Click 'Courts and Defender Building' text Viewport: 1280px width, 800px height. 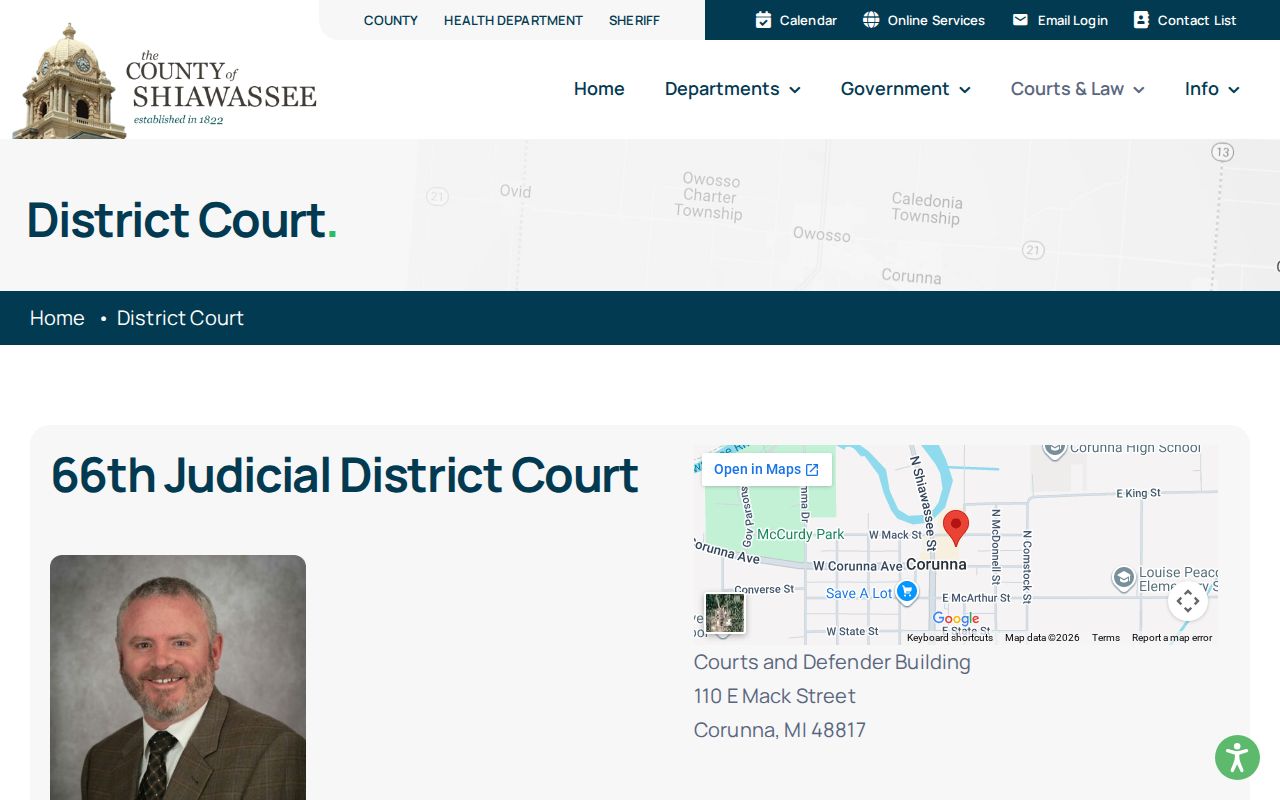pyautogui.click(x=832, y=662)
